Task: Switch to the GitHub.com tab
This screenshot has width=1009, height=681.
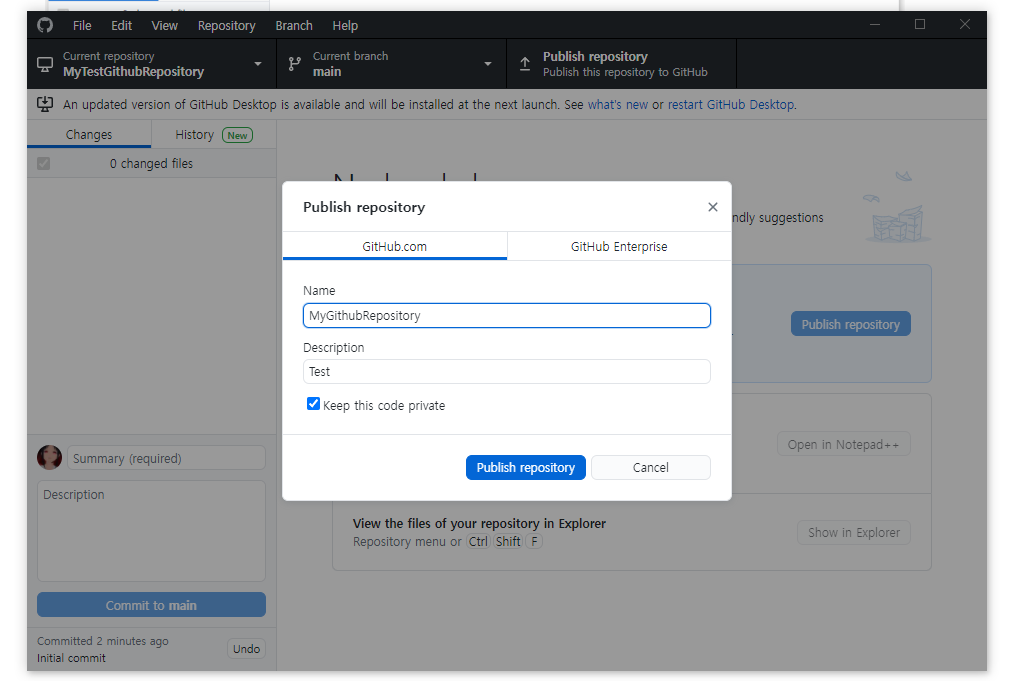Action: coord(394,247)
